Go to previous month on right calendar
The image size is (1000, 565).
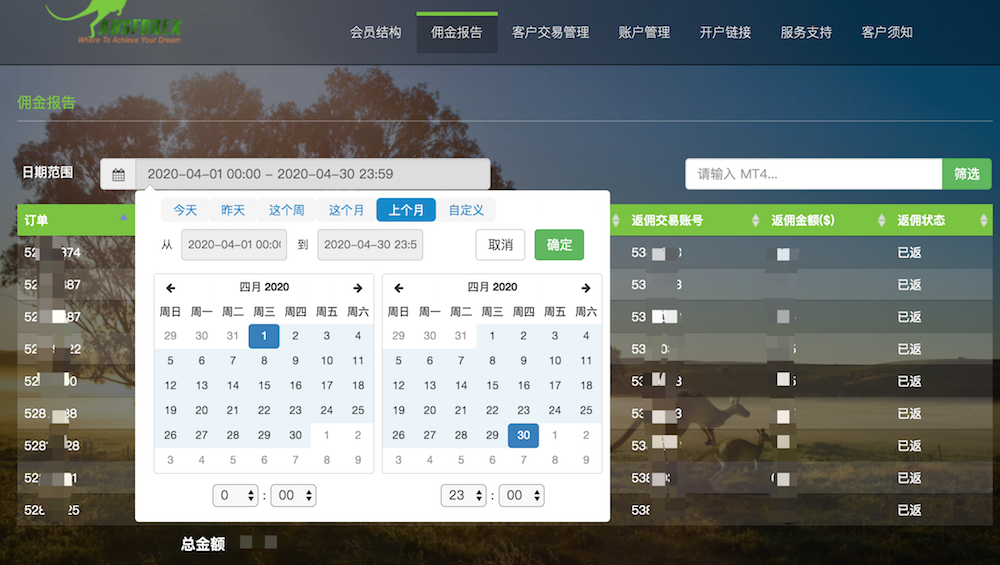[x=399, y=288]
